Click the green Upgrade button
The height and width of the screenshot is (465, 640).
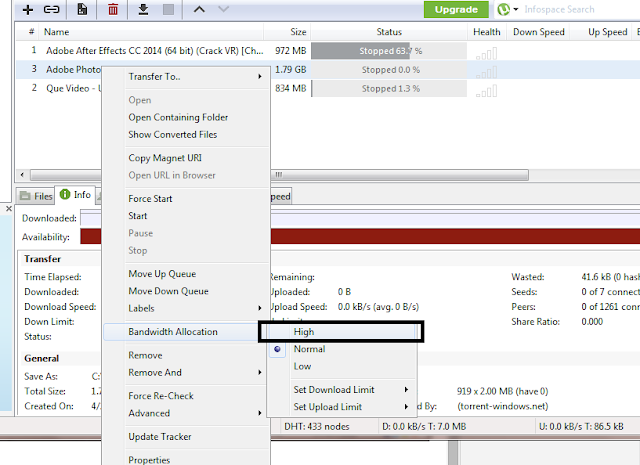pos(456,9)
